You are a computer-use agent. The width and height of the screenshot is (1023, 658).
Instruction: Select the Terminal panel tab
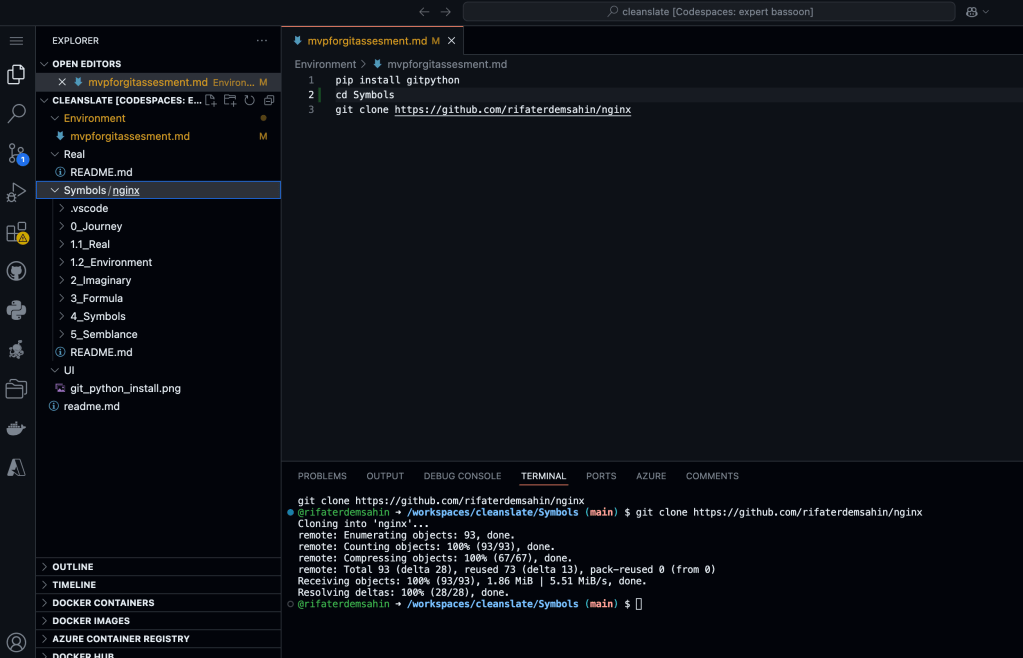(x=543, y=476)
